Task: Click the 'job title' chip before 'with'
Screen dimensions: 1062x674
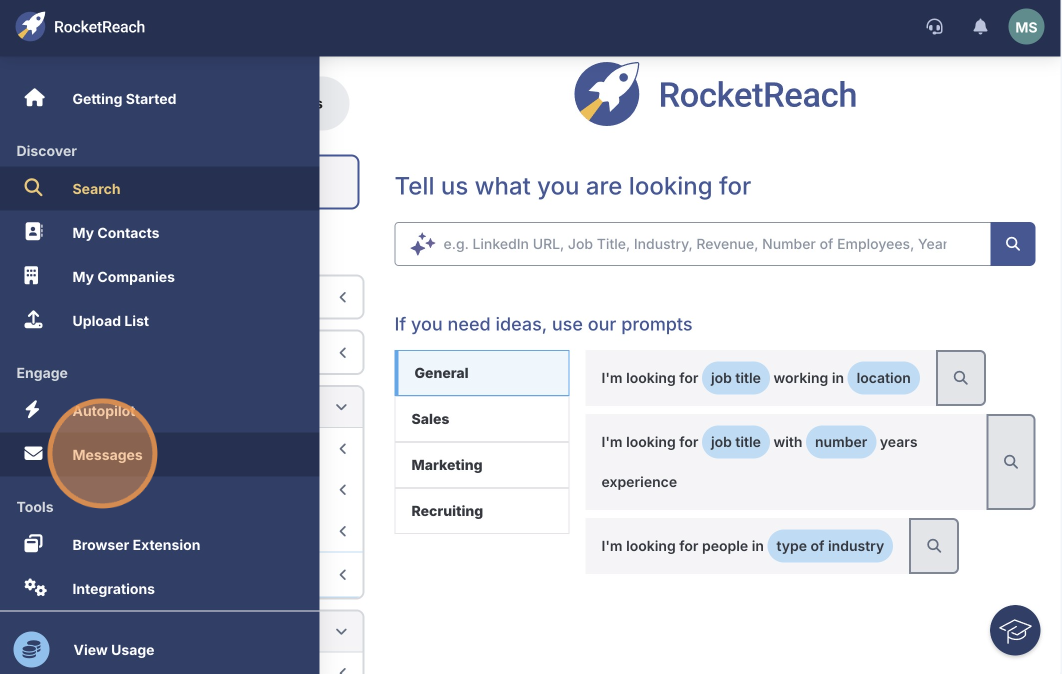Action: [736, 442]
